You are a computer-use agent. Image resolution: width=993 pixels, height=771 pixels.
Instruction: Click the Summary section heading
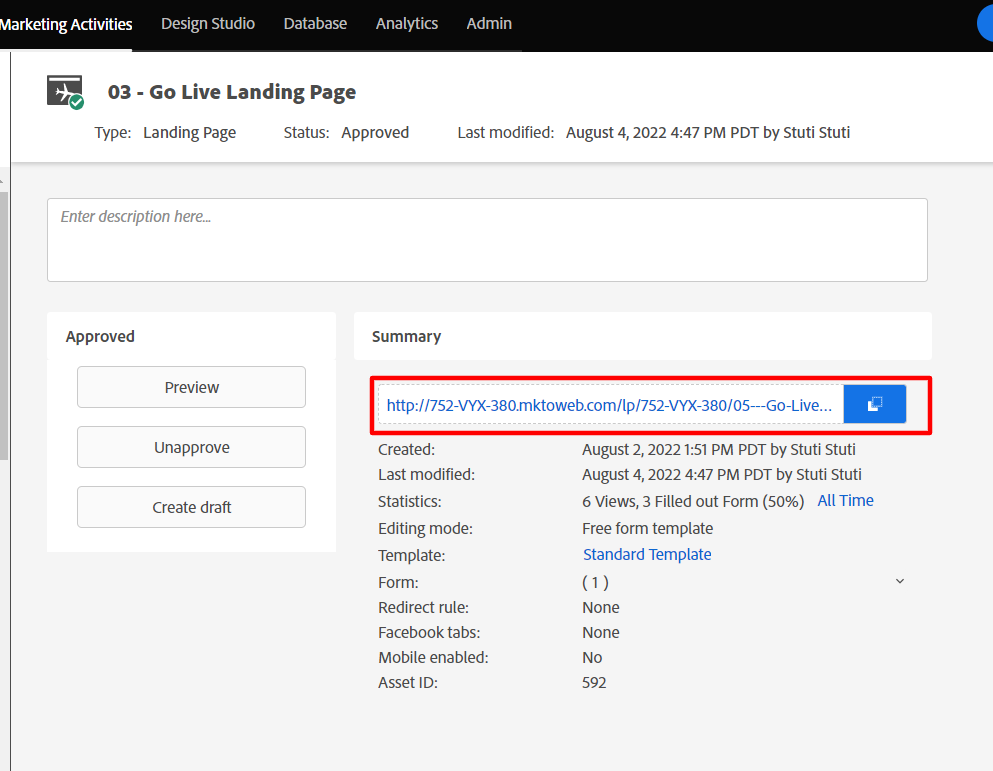point(407,336)
